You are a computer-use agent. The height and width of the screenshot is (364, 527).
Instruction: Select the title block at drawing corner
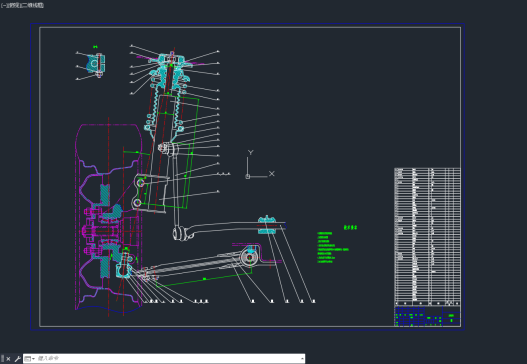[x=427, y=316]
